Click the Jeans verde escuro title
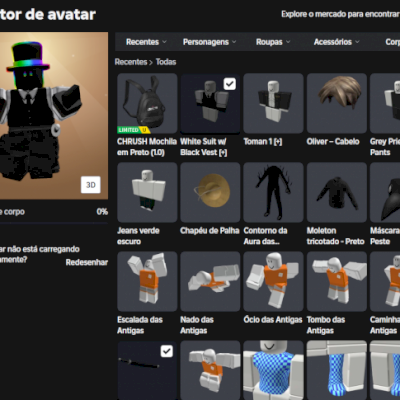This screenshot has height=400, width=400. [x=138, y=236]
